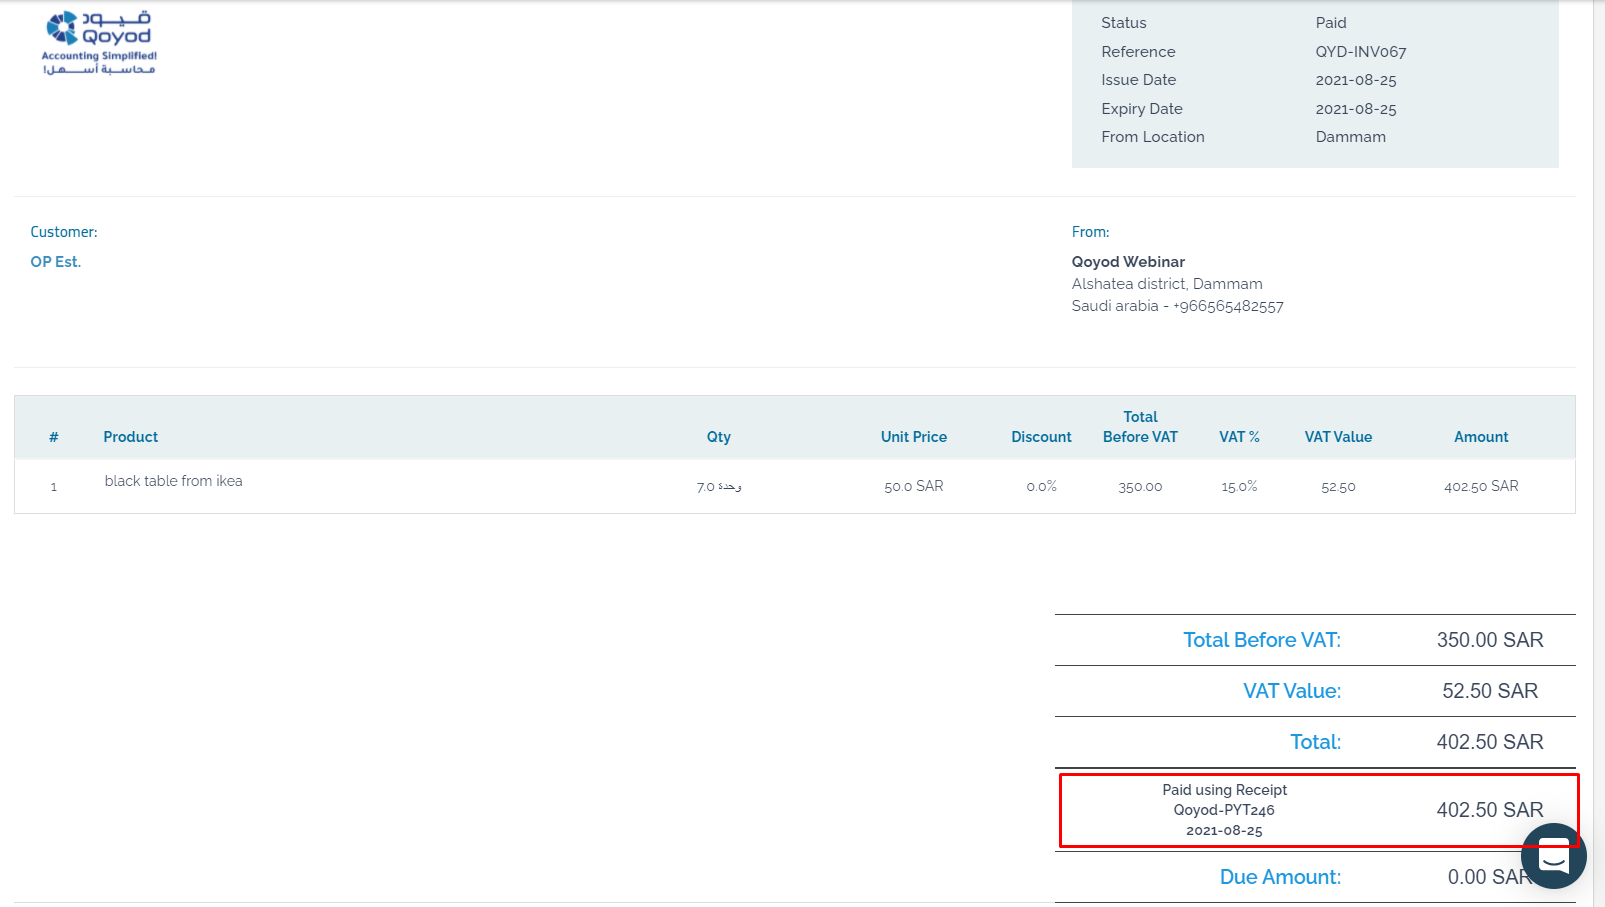
Task: Click the Qty column header
Action: 718,437
